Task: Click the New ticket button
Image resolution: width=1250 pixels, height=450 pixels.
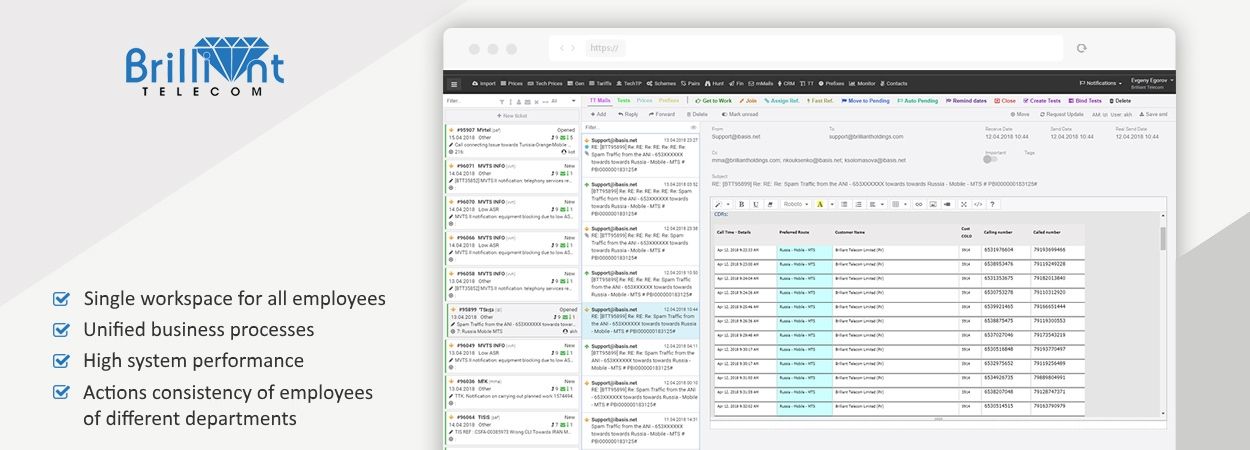Action: (512, 116)
